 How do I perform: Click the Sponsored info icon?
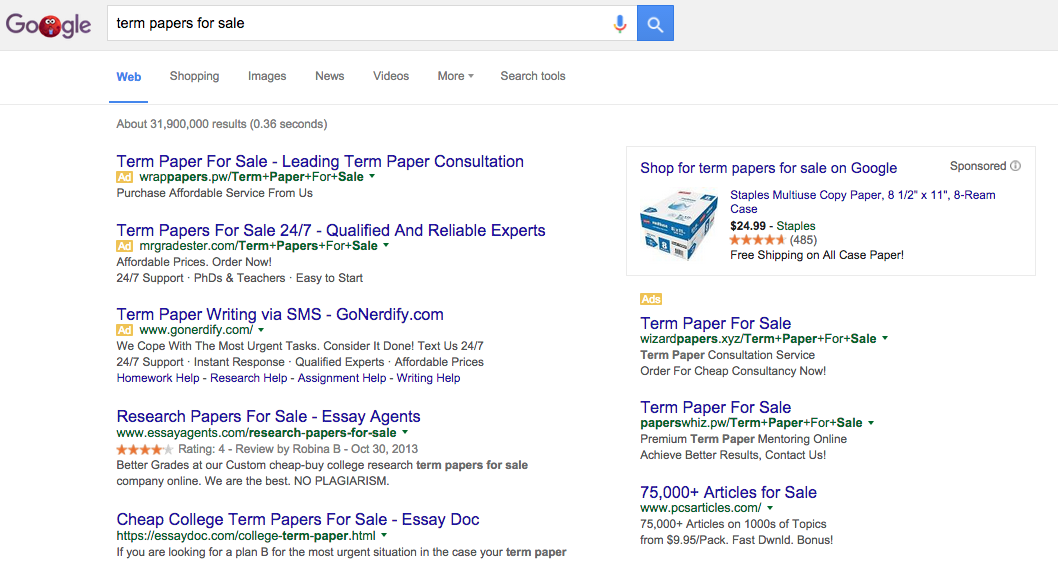point(1016,166)
